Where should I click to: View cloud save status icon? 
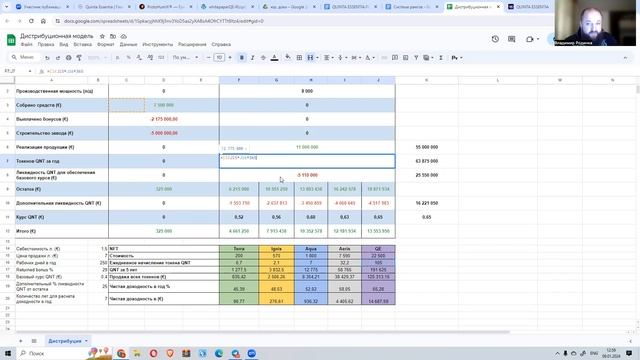point(124,36)
